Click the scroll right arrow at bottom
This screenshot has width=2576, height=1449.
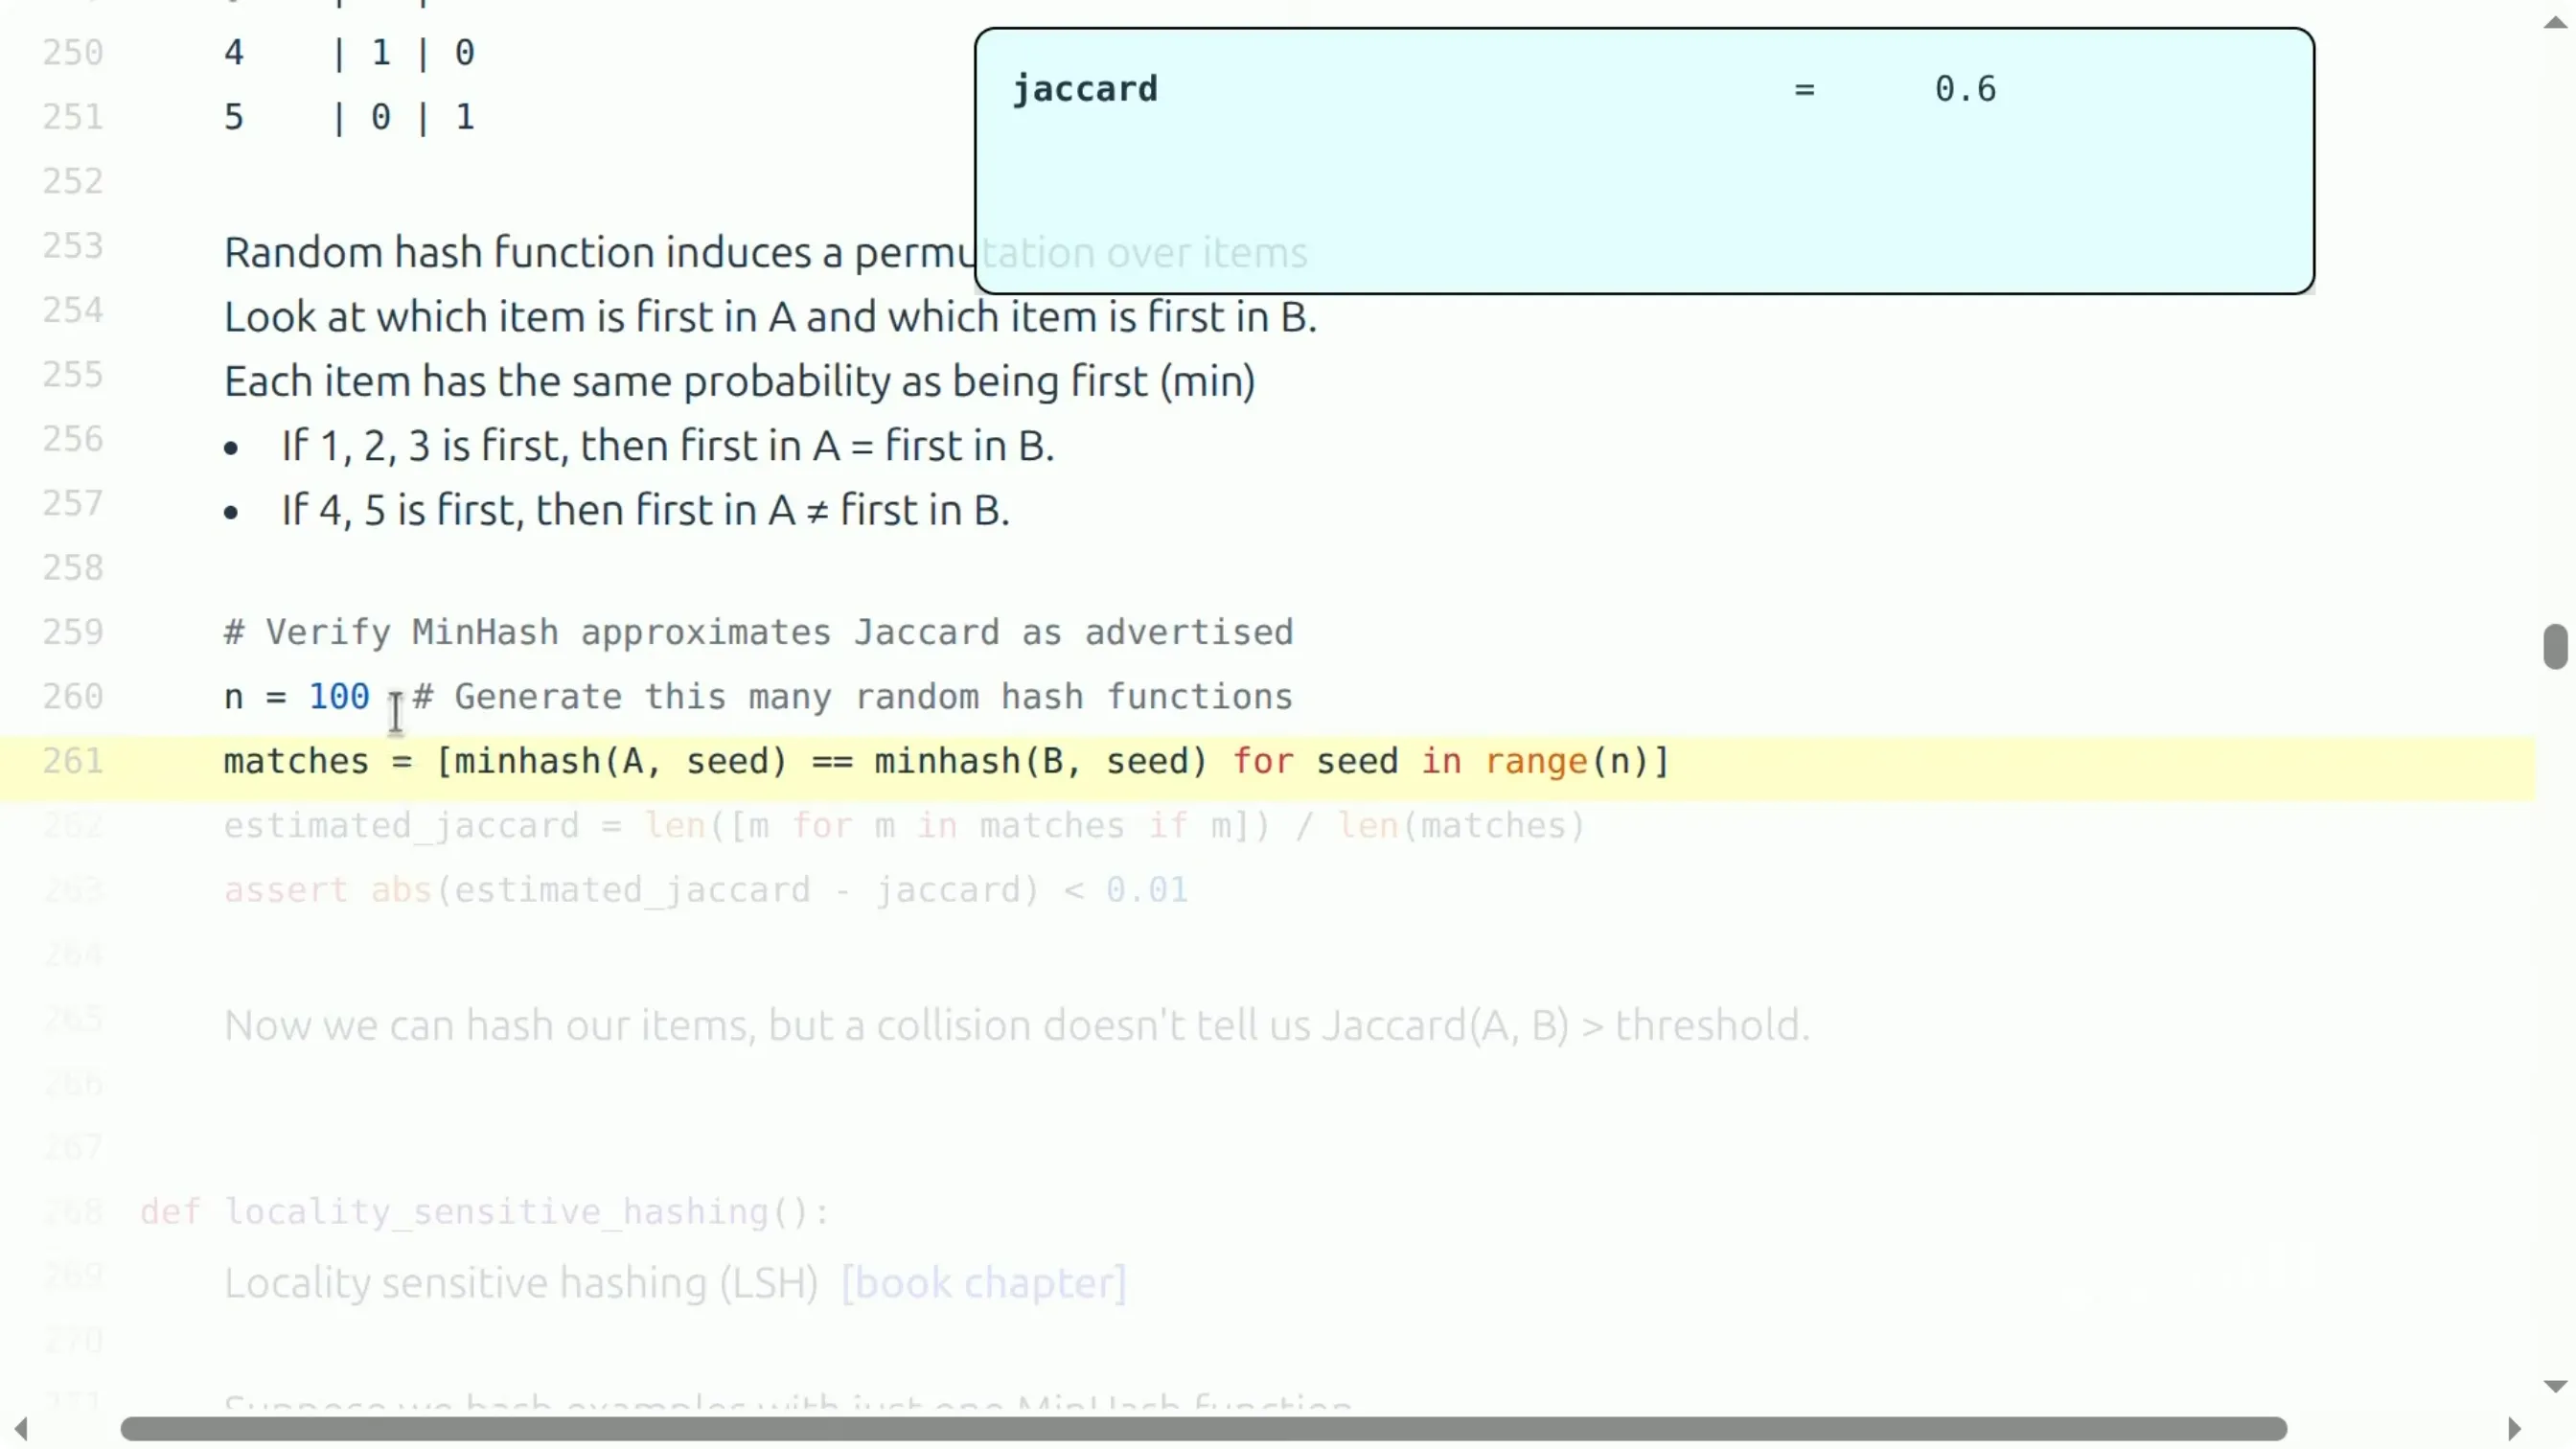click(2513, 1428)
